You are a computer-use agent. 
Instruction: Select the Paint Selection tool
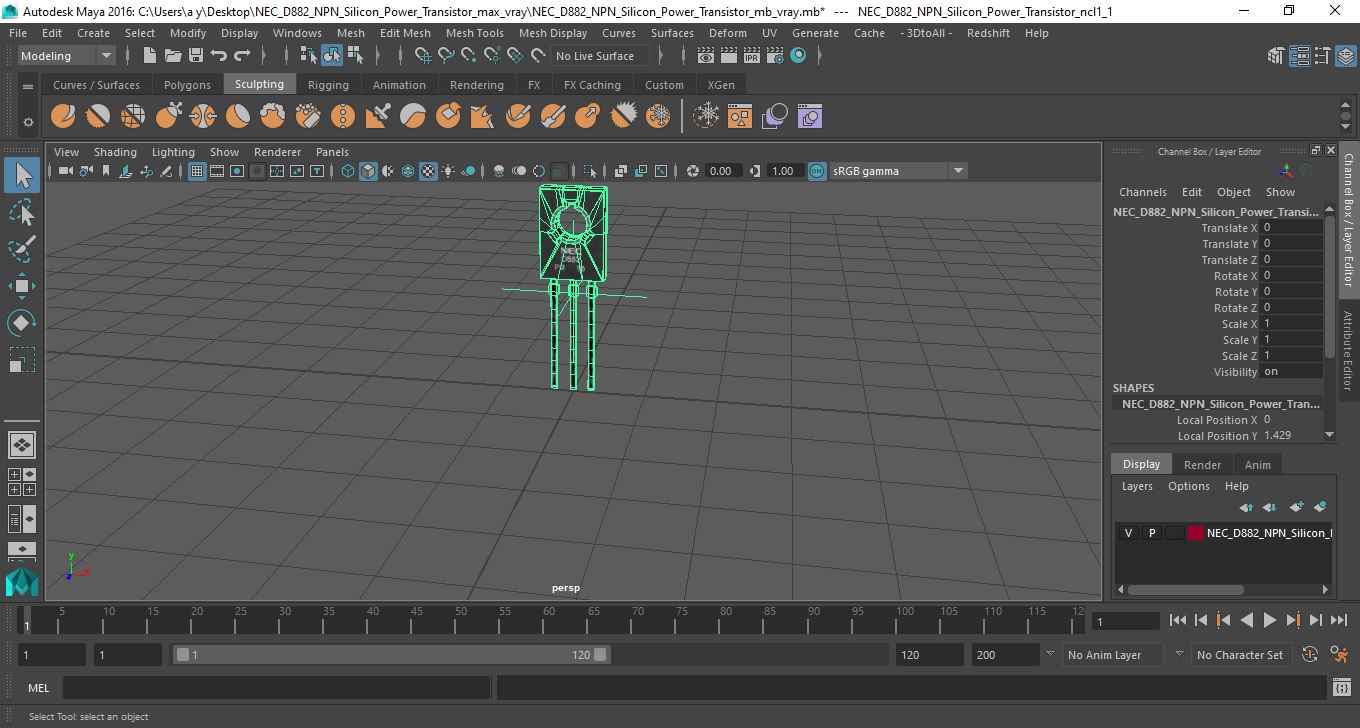pos(22,248)
